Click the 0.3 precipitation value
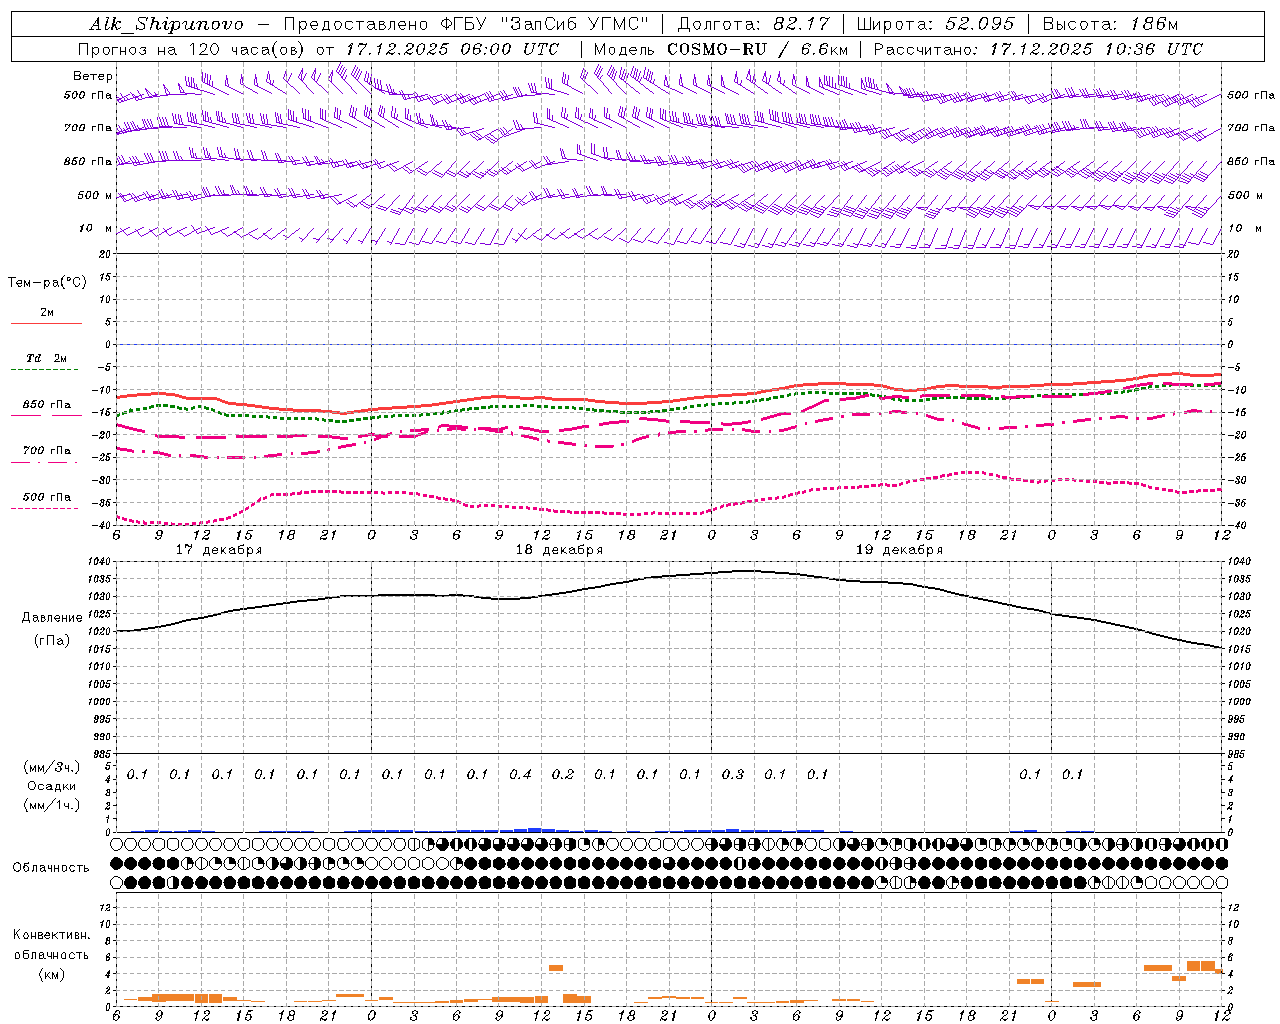This screenshot has height=1024, width=1280. 733,775
